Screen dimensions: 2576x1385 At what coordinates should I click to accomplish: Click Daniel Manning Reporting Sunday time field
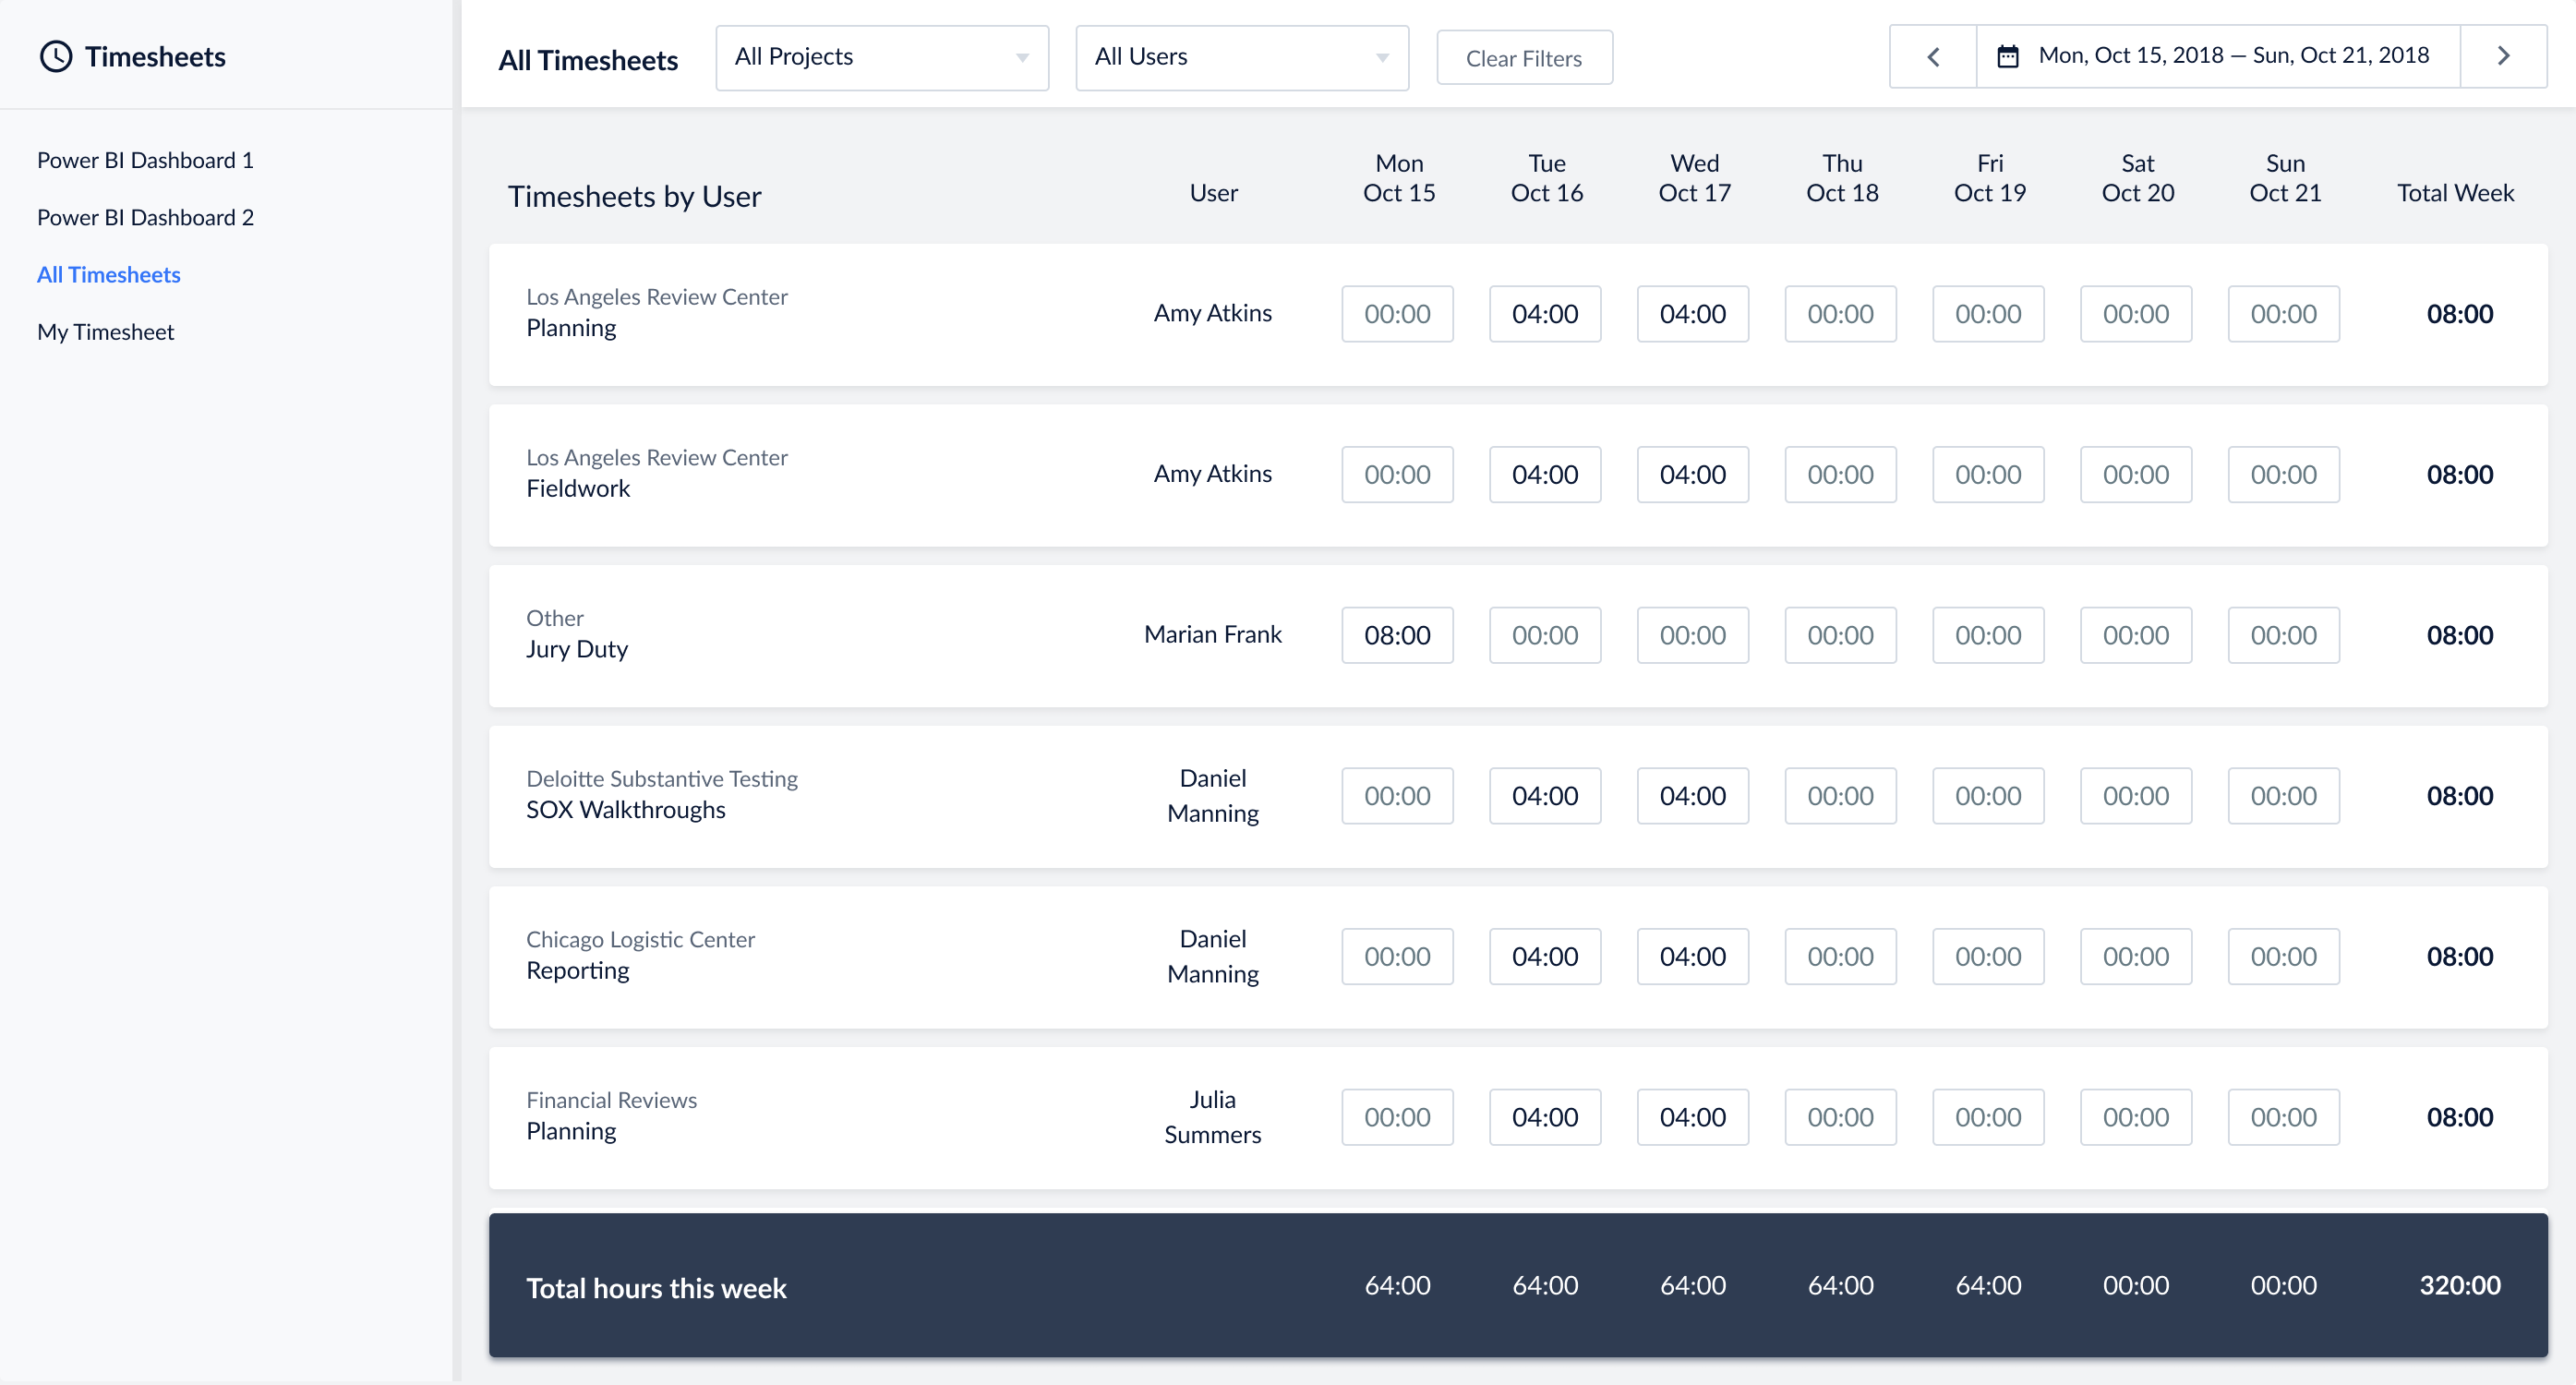pyautogui.click(x=2283, y=956)
